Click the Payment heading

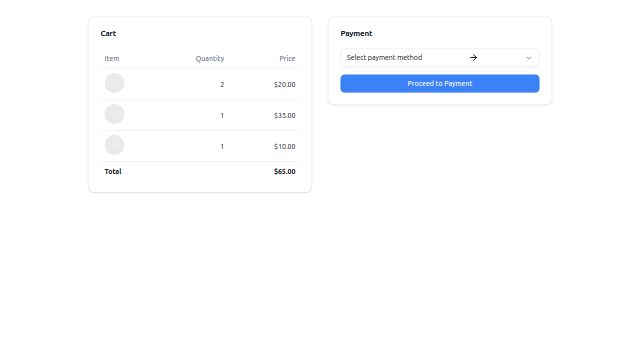pos(356,33)
